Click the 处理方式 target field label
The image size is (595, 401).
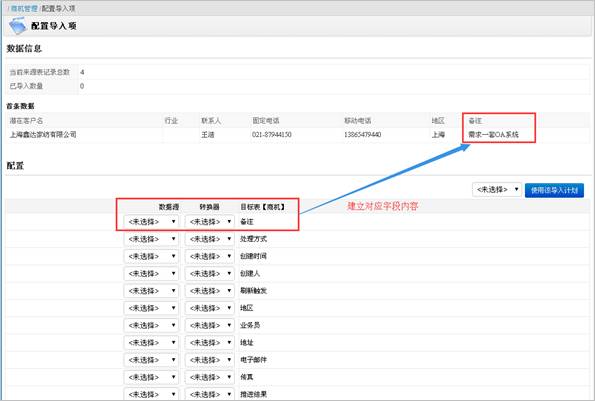(253, 239)
